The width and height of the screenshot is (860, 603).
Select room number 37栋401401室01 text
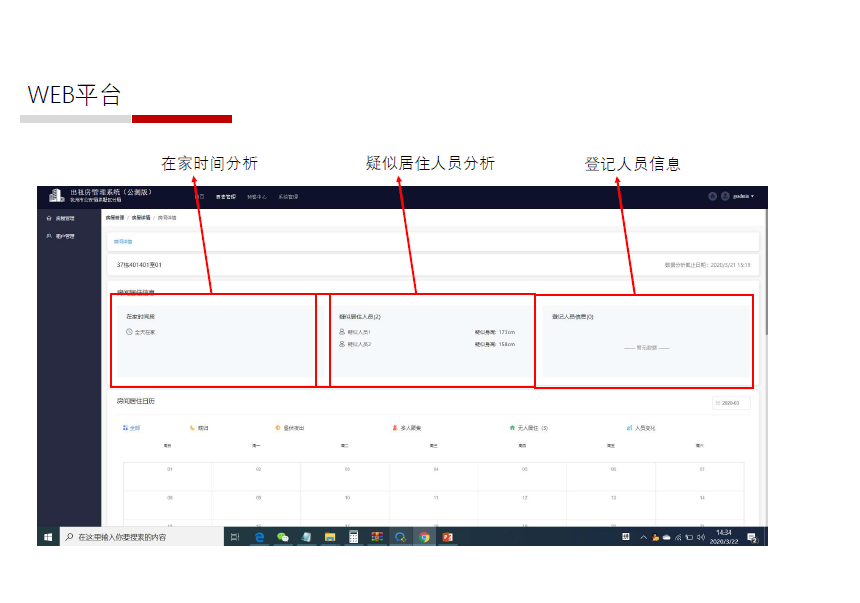(x=139, y=264)
